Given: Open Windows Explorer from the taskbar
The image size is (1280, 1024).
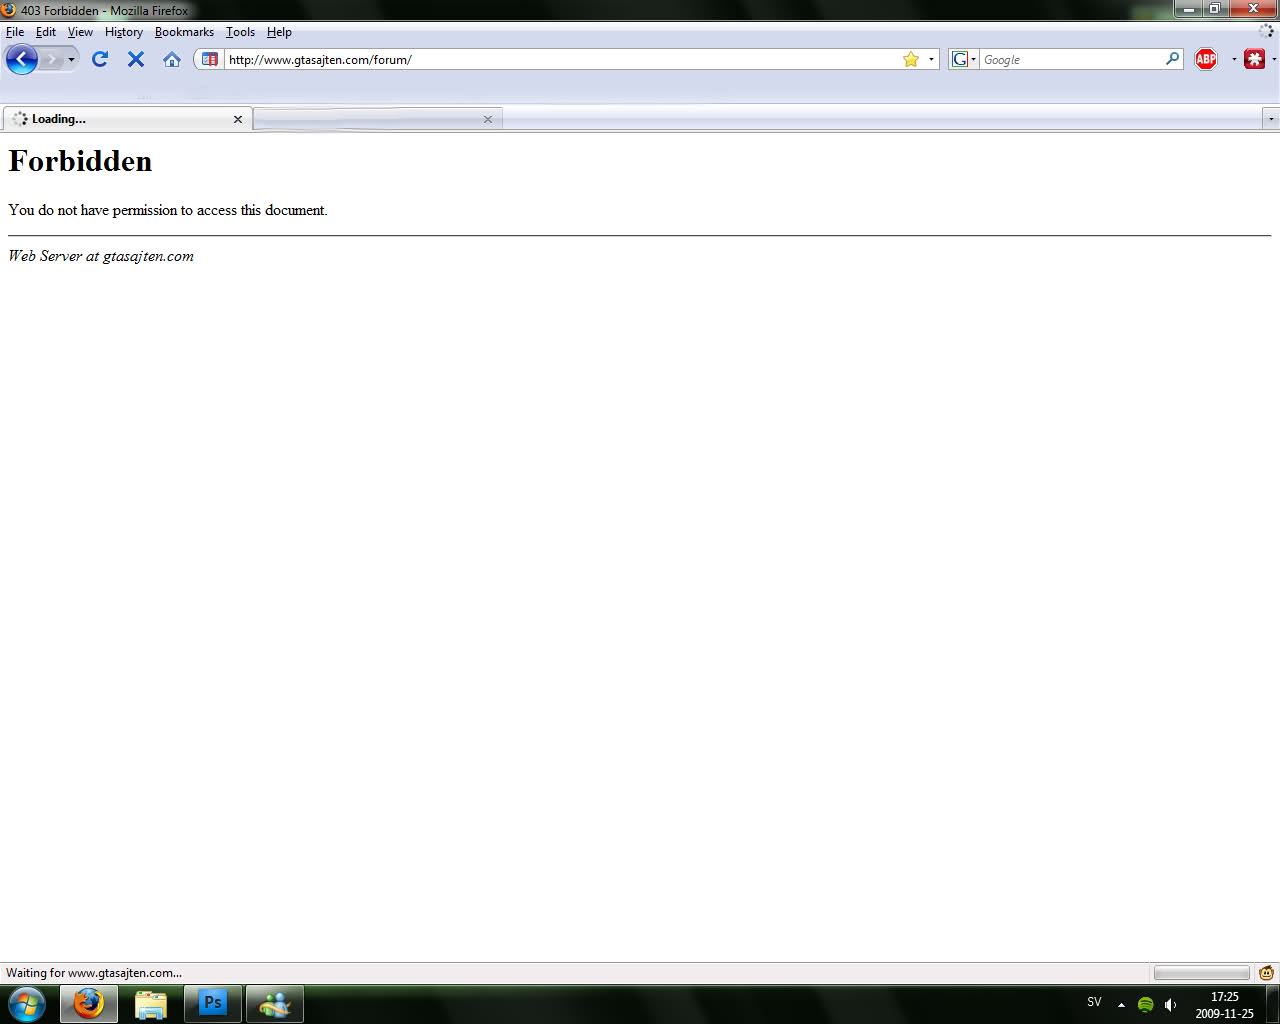Looking at the screenshot, I should pyautogui.click(x=151, y=1004).
